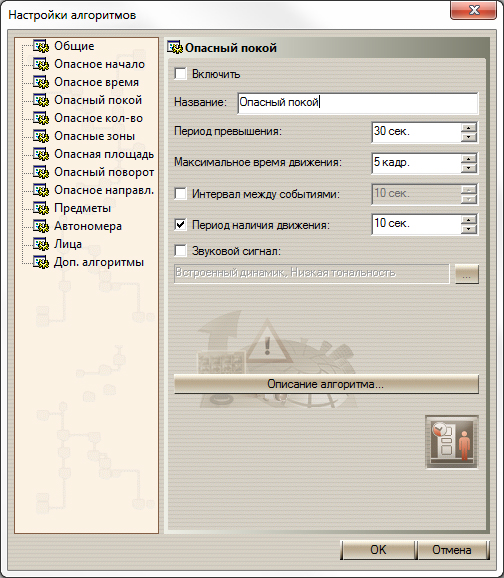
Task: Open the Опасный поворот section
Action: [x=104, y=172]
